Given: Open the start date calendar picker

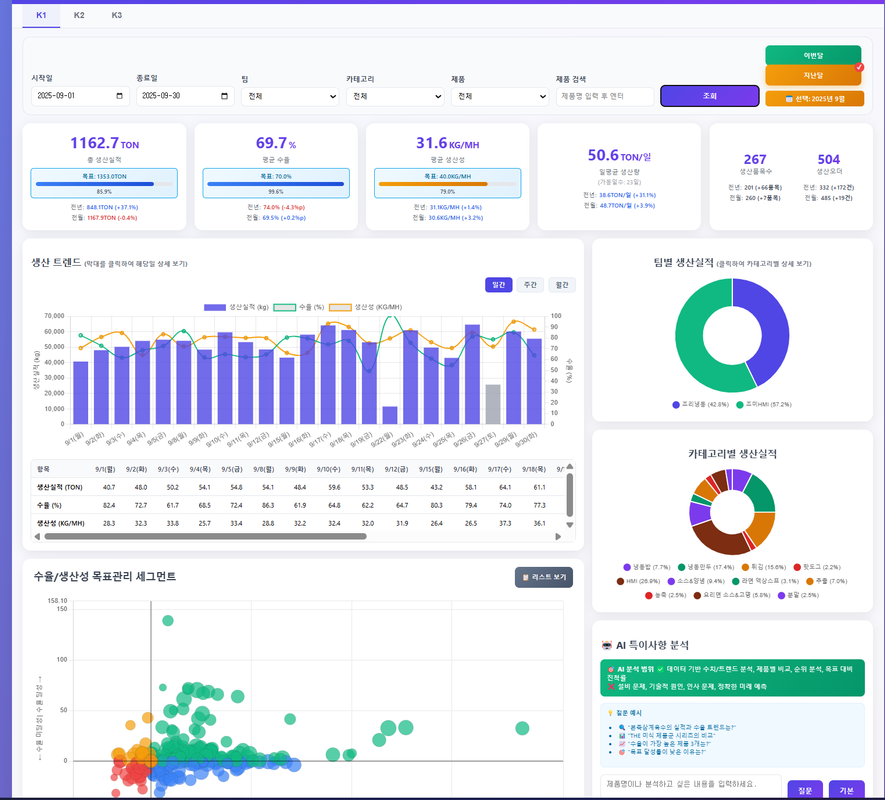Looking at the screenshot, I should (119, 96).
